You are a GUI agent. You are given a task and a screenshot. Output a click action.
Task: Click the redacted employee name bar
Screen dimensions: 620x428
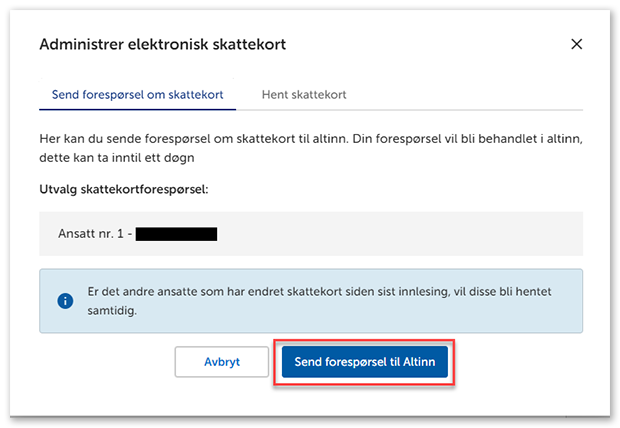176,234
